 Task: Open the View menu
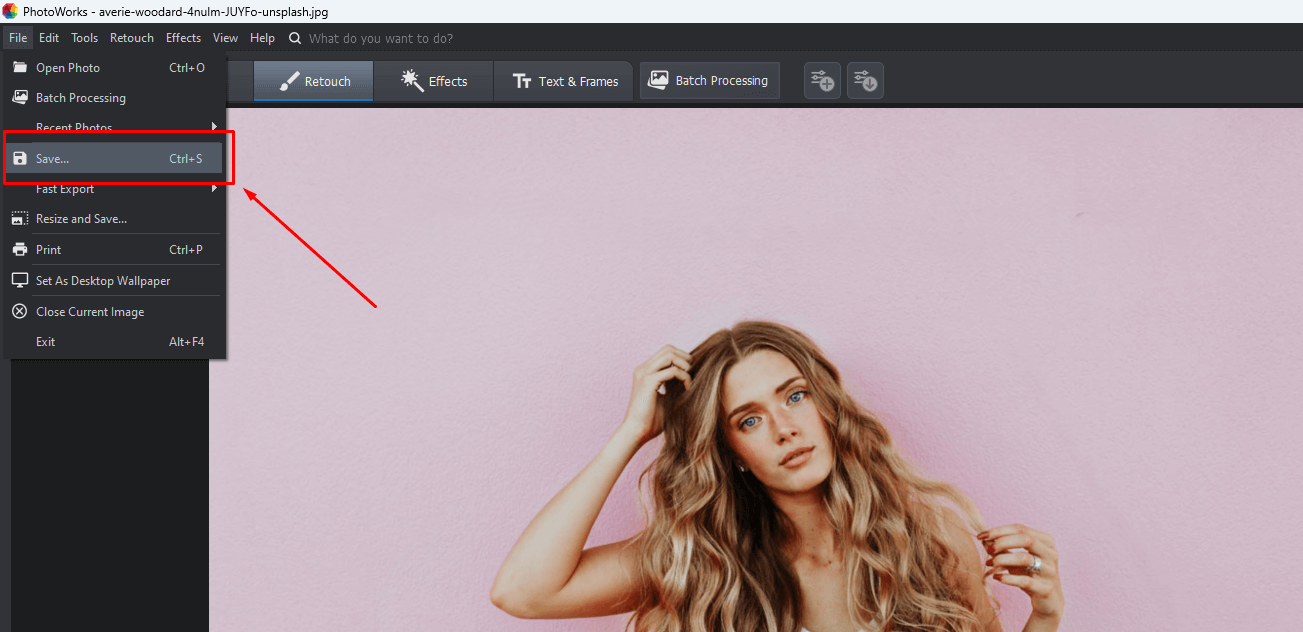225,38
